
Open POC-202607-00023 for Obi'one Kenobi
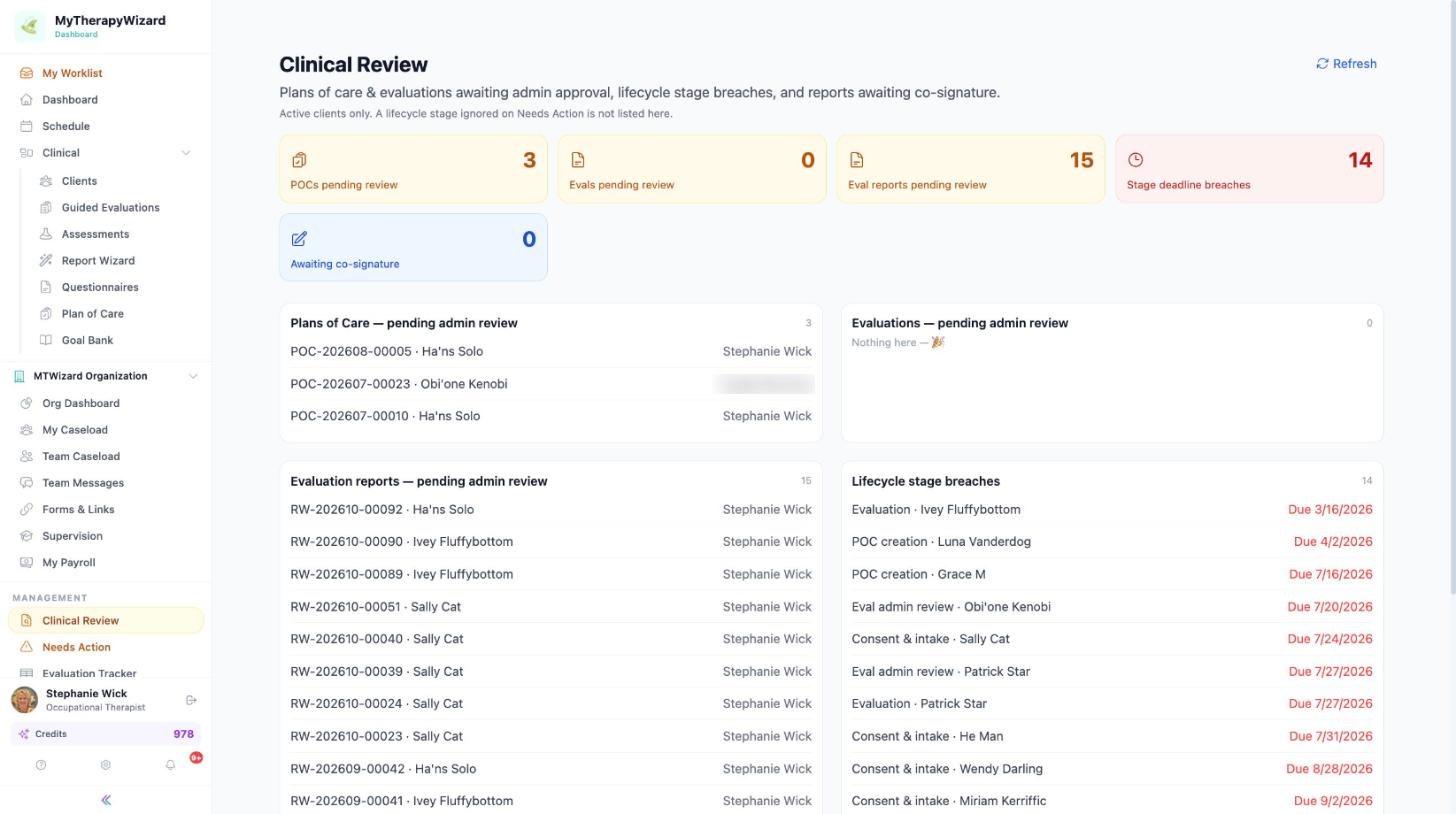[551, 384]
